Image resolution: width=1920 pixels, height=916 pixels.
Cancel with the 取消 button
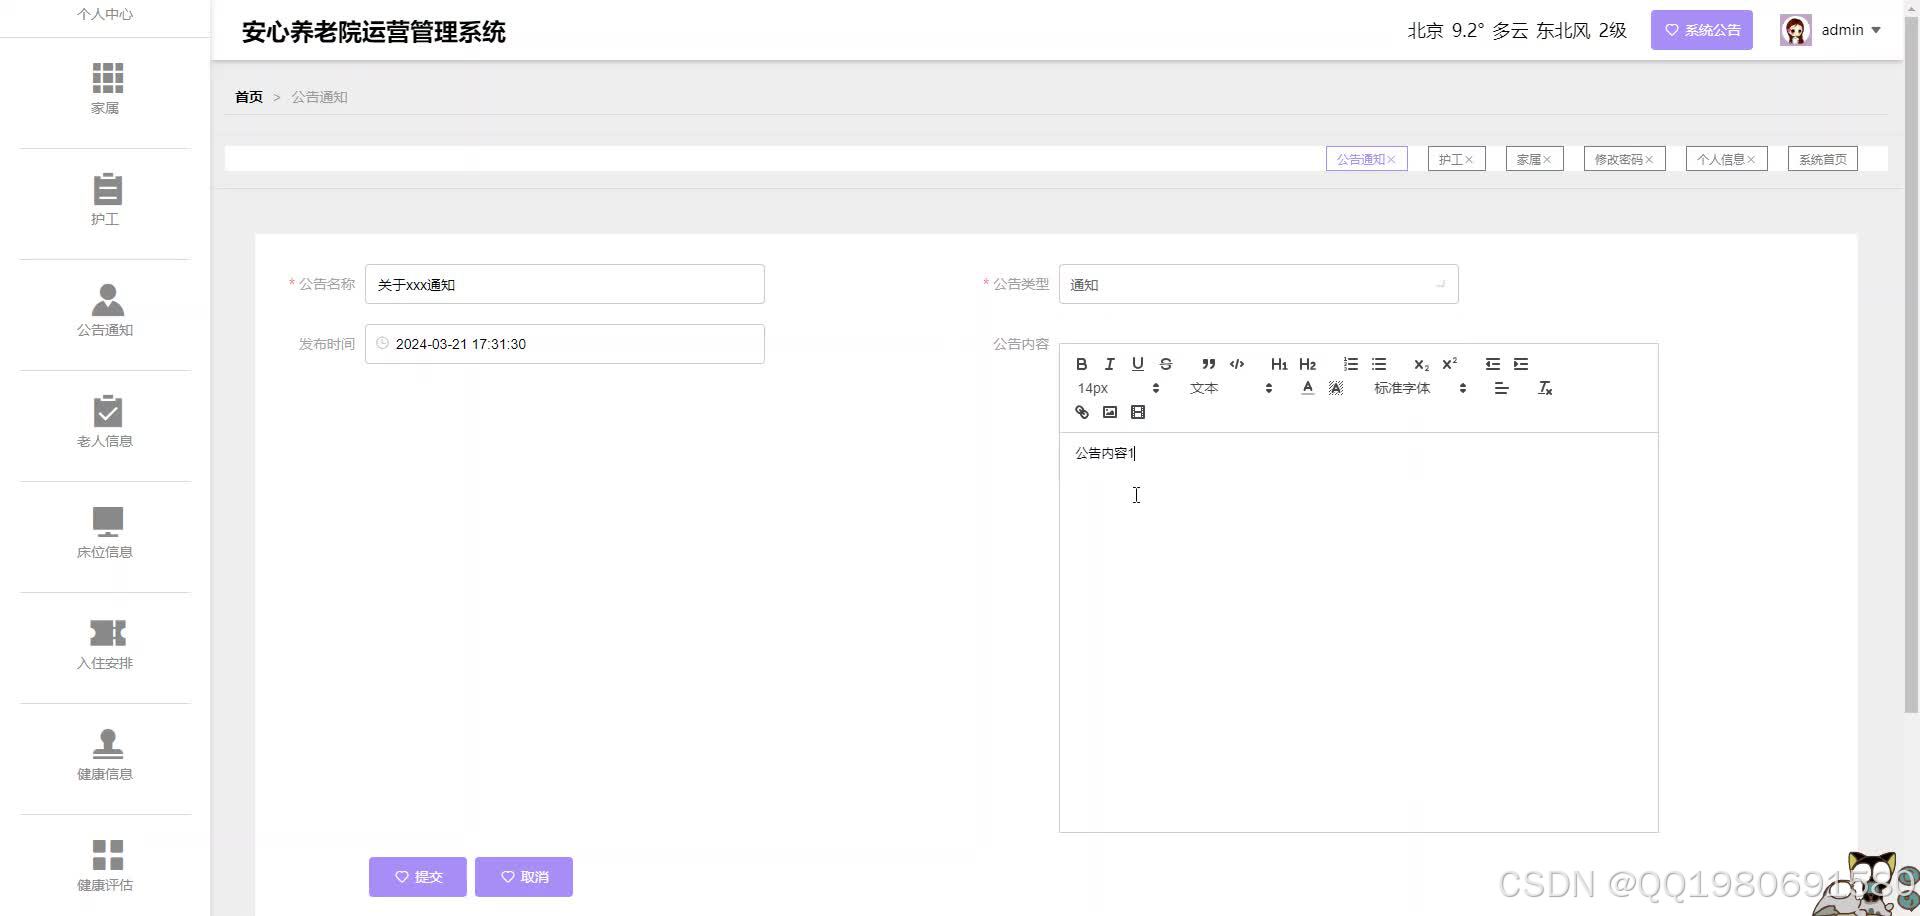(x=523, y=877)
